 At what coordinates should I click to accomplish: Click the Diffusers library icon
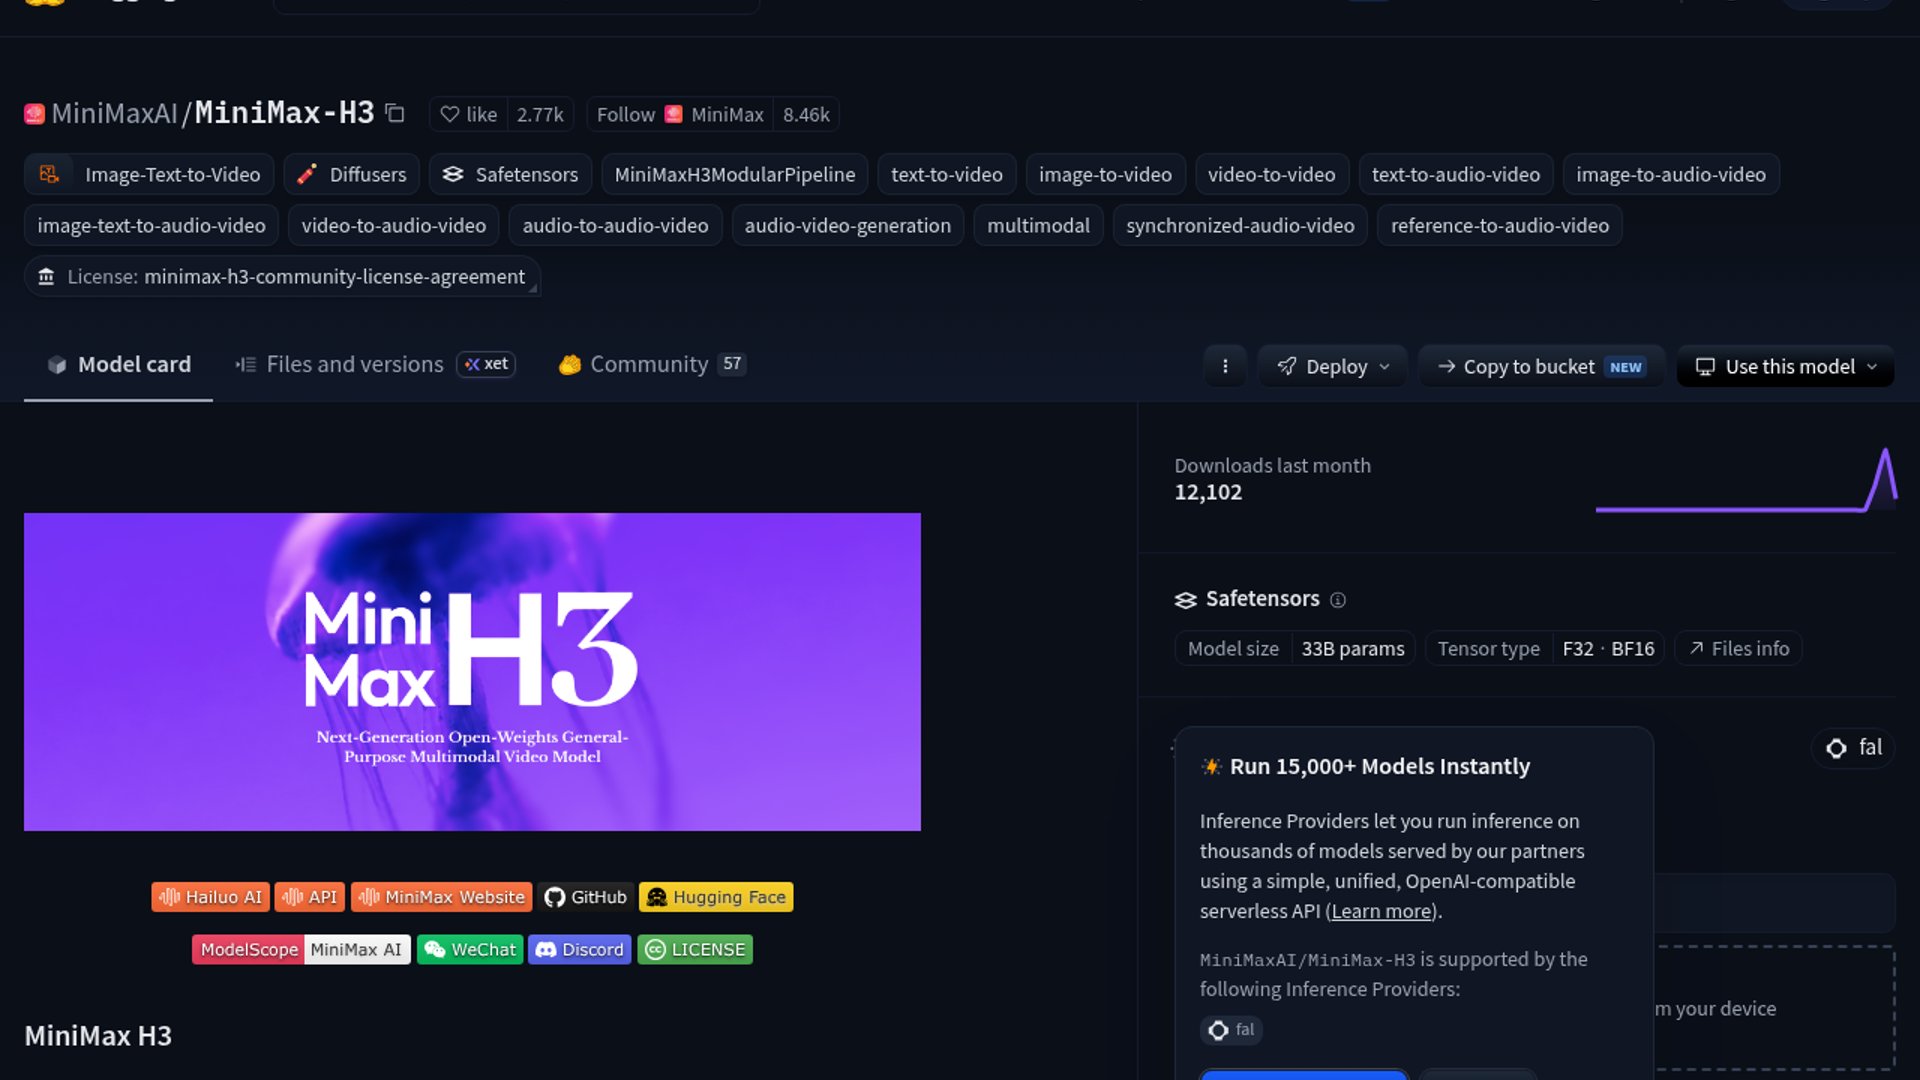[307, 174]
